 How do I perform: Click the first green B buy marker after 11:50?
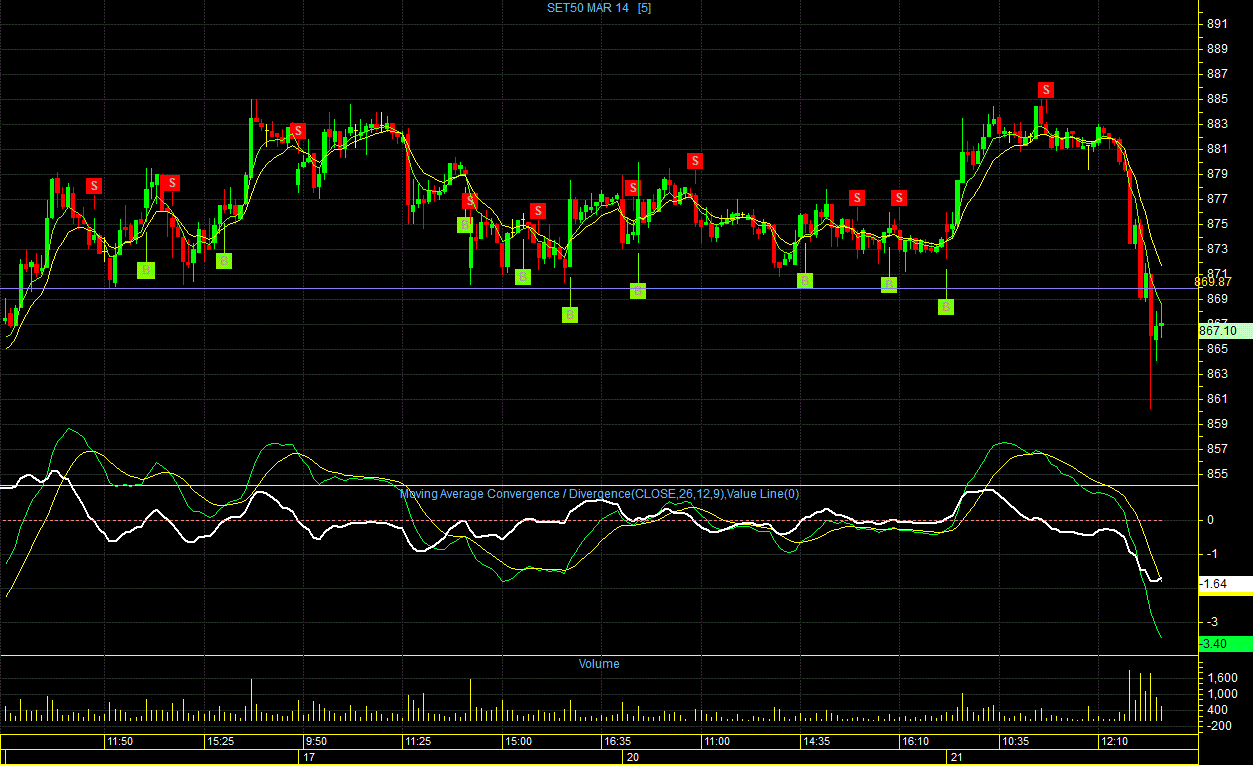146,270
